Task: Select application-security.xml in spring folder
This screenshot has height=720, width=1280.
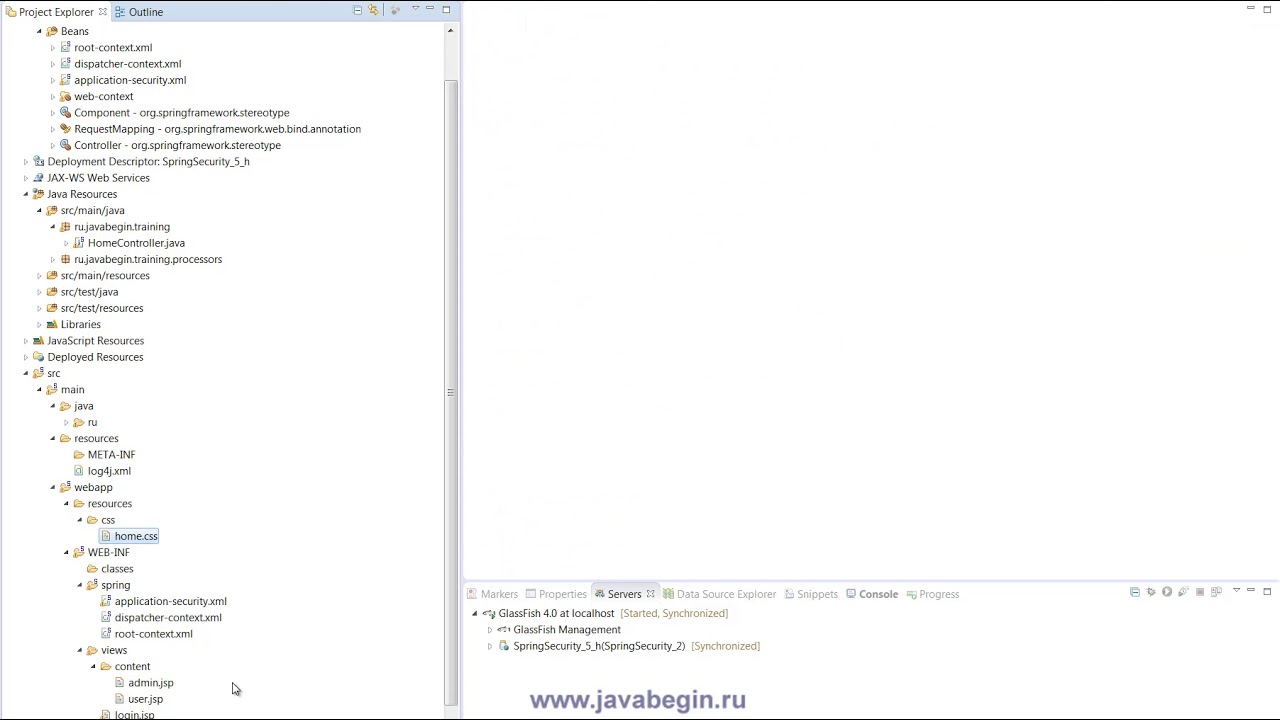Action: coord(170,601)
